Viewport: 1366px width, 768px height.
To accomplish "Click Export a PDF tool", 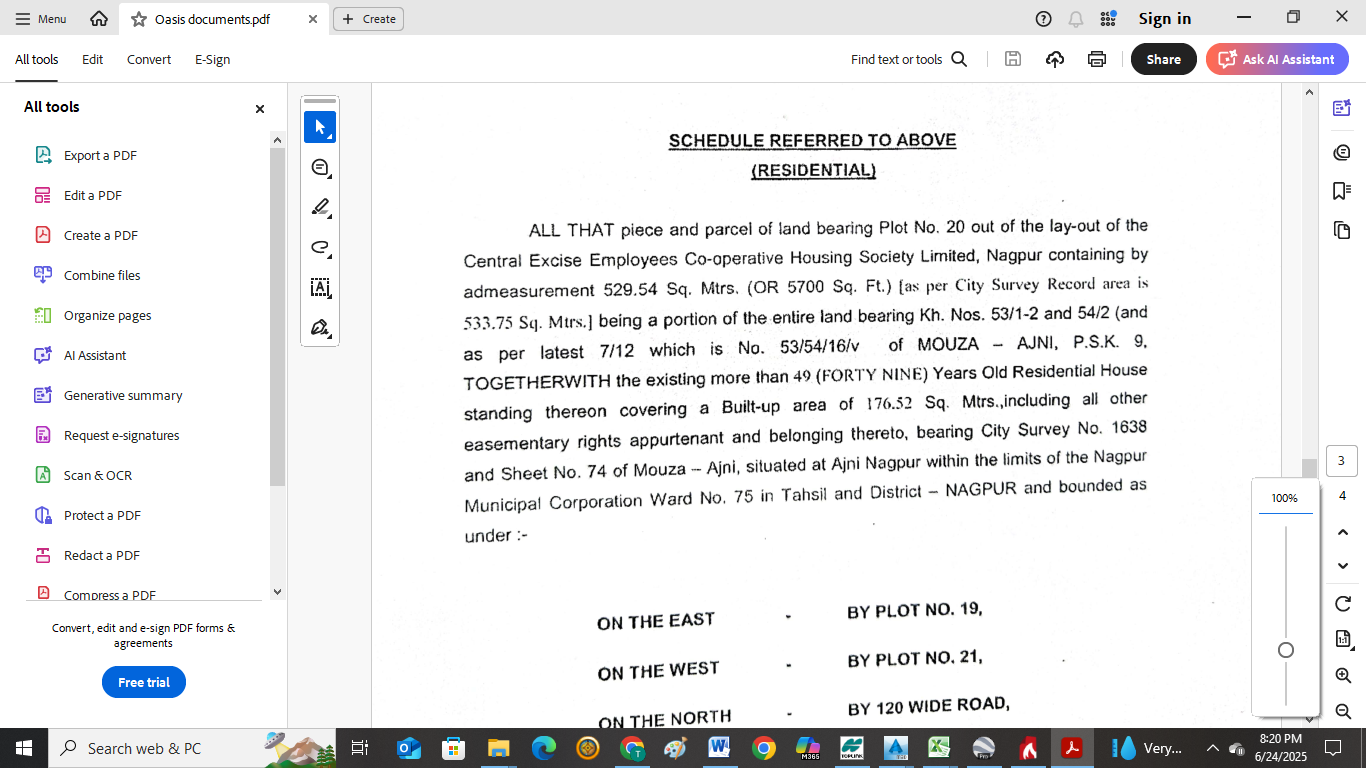I will coord(100,155).
